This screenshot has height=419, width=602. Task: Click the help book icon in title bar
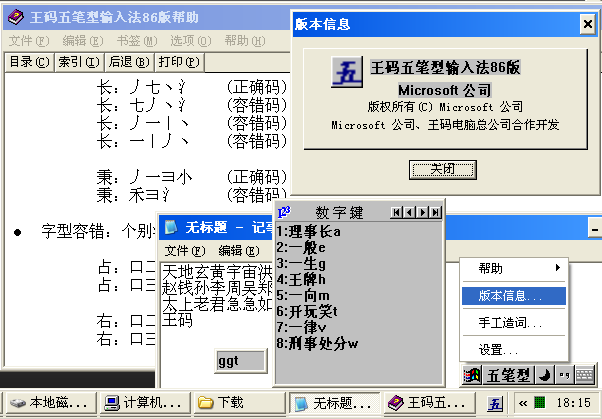click(x=16, y=17)
